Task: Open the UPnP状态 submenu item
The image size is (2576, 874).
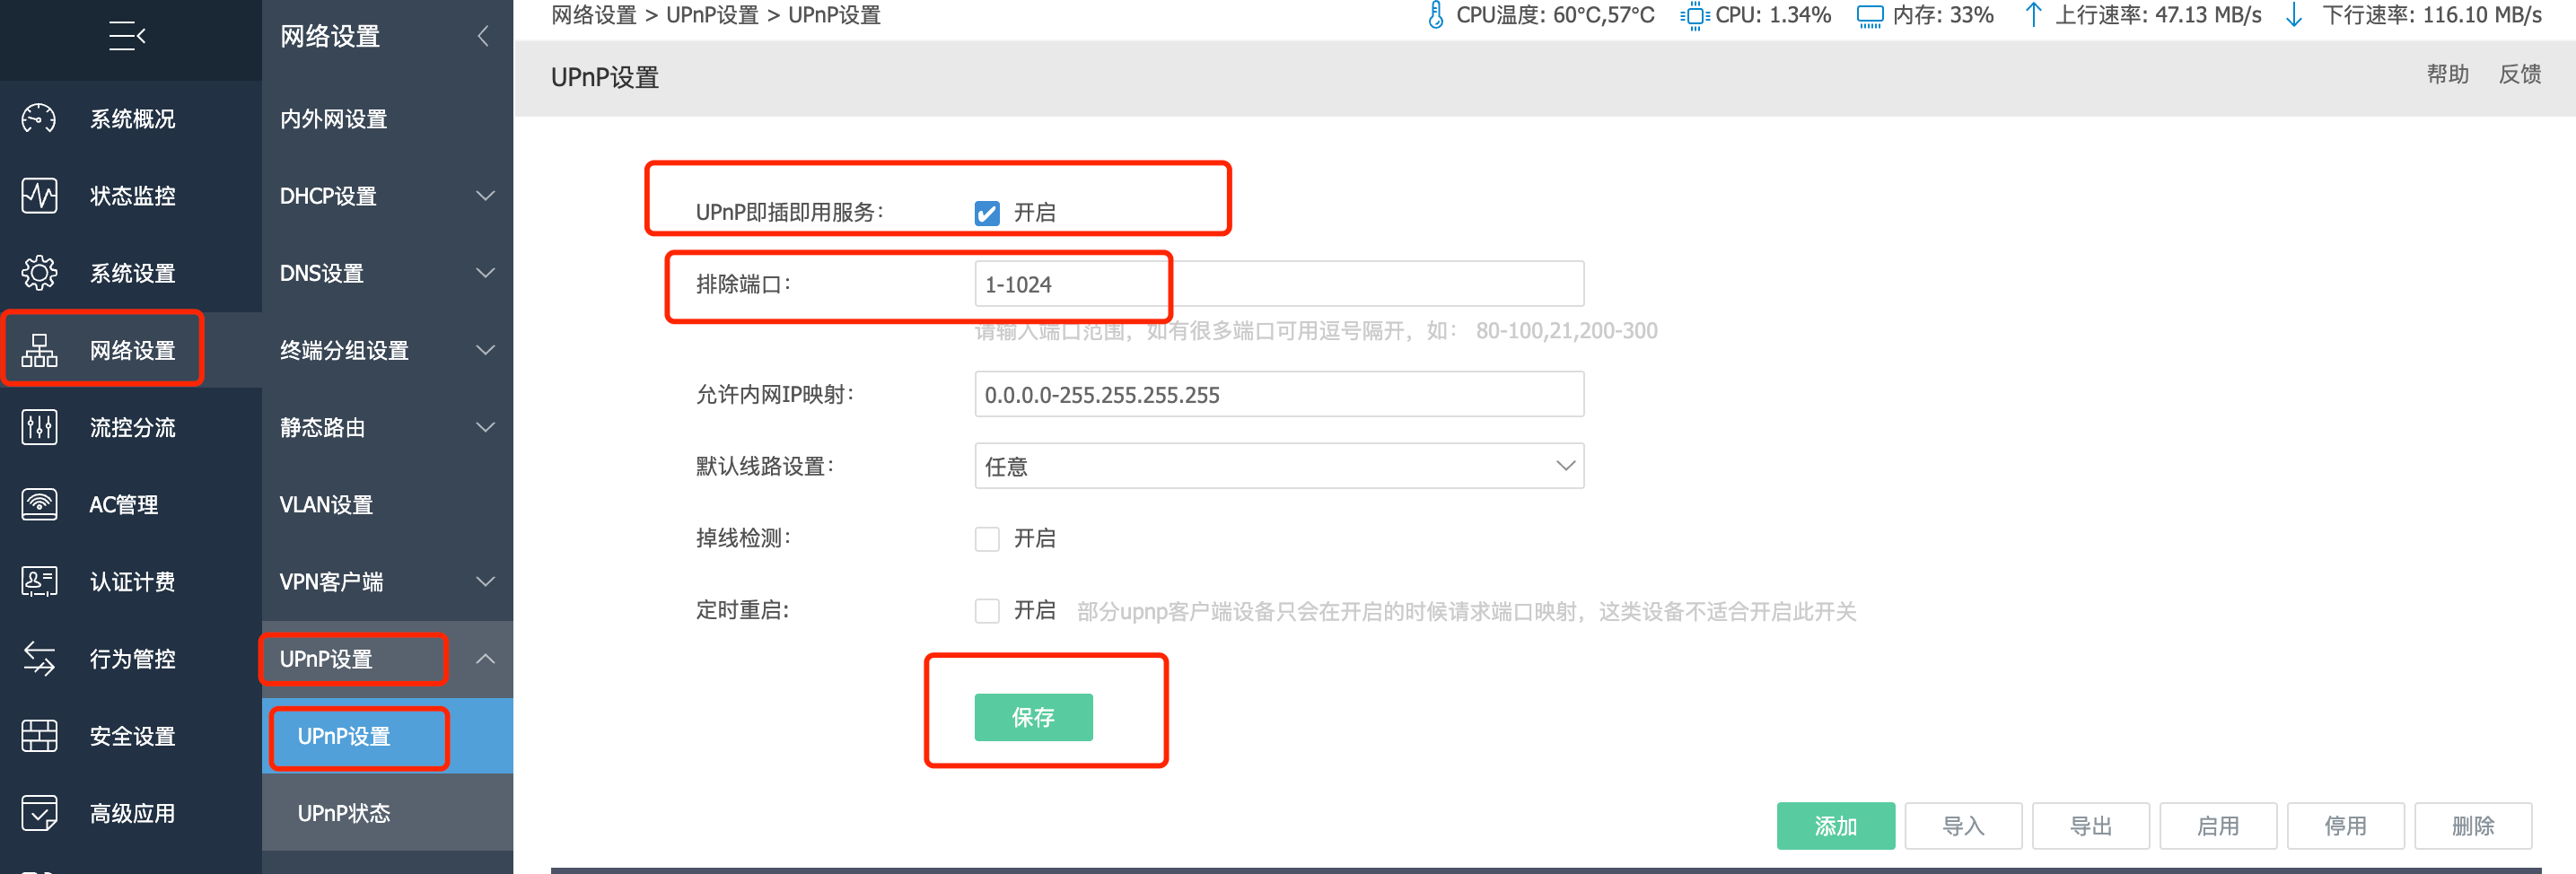Action: [x=344, y=813]
